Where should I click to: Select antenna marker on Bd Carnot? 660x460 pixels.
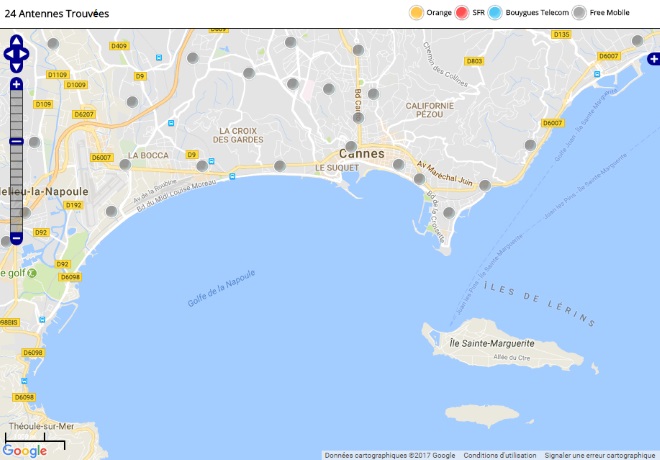pyautogui.click(x=358, y=117)
